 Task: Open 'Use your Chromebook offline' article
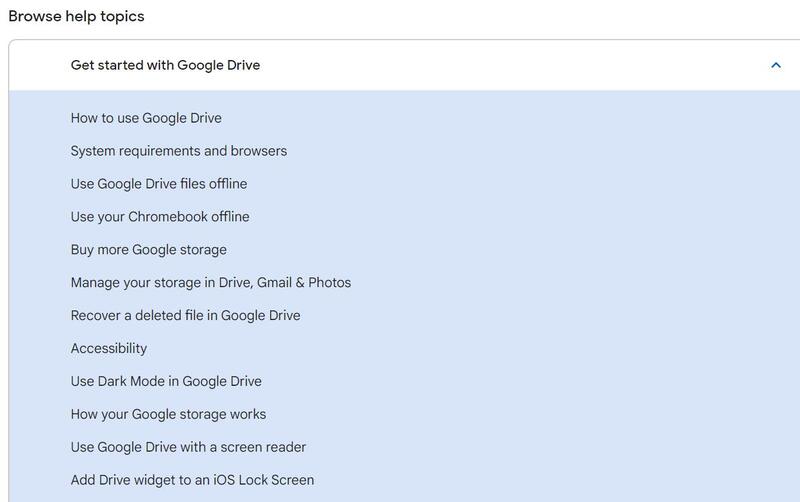pyautogui.click(x=160, y=217)
